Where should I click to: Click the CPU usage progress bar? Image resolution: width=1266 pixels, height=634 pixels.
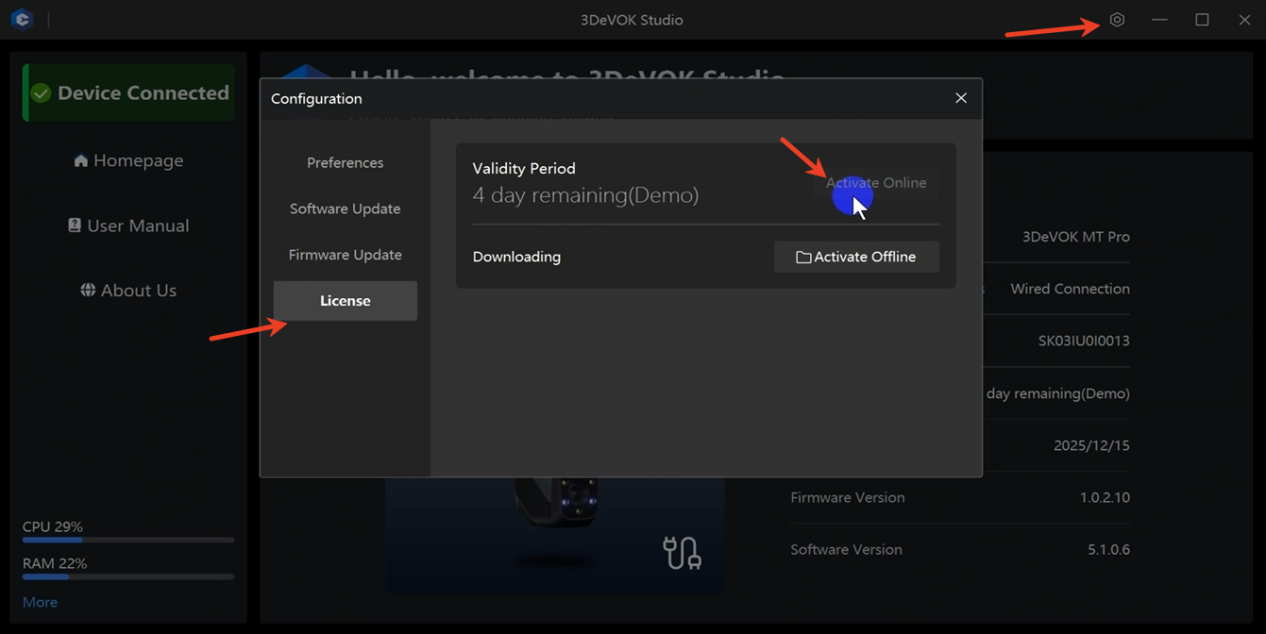pos(129,540)
